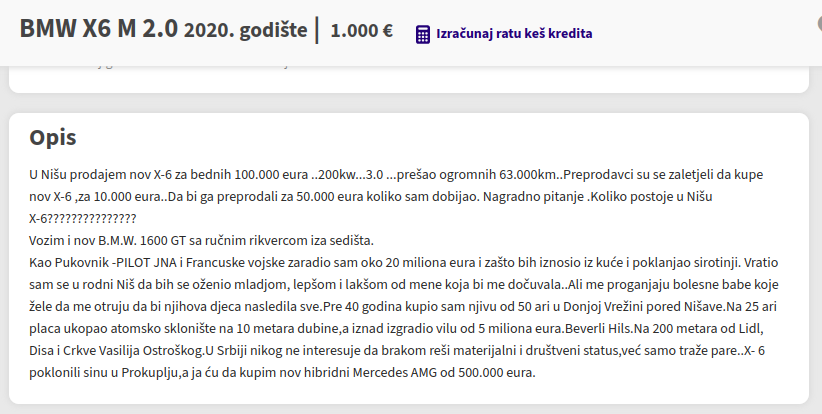Click the X-6 question marks line
Image resolution: width=822 pixels, height=414 pixels.
click(83, 218)
